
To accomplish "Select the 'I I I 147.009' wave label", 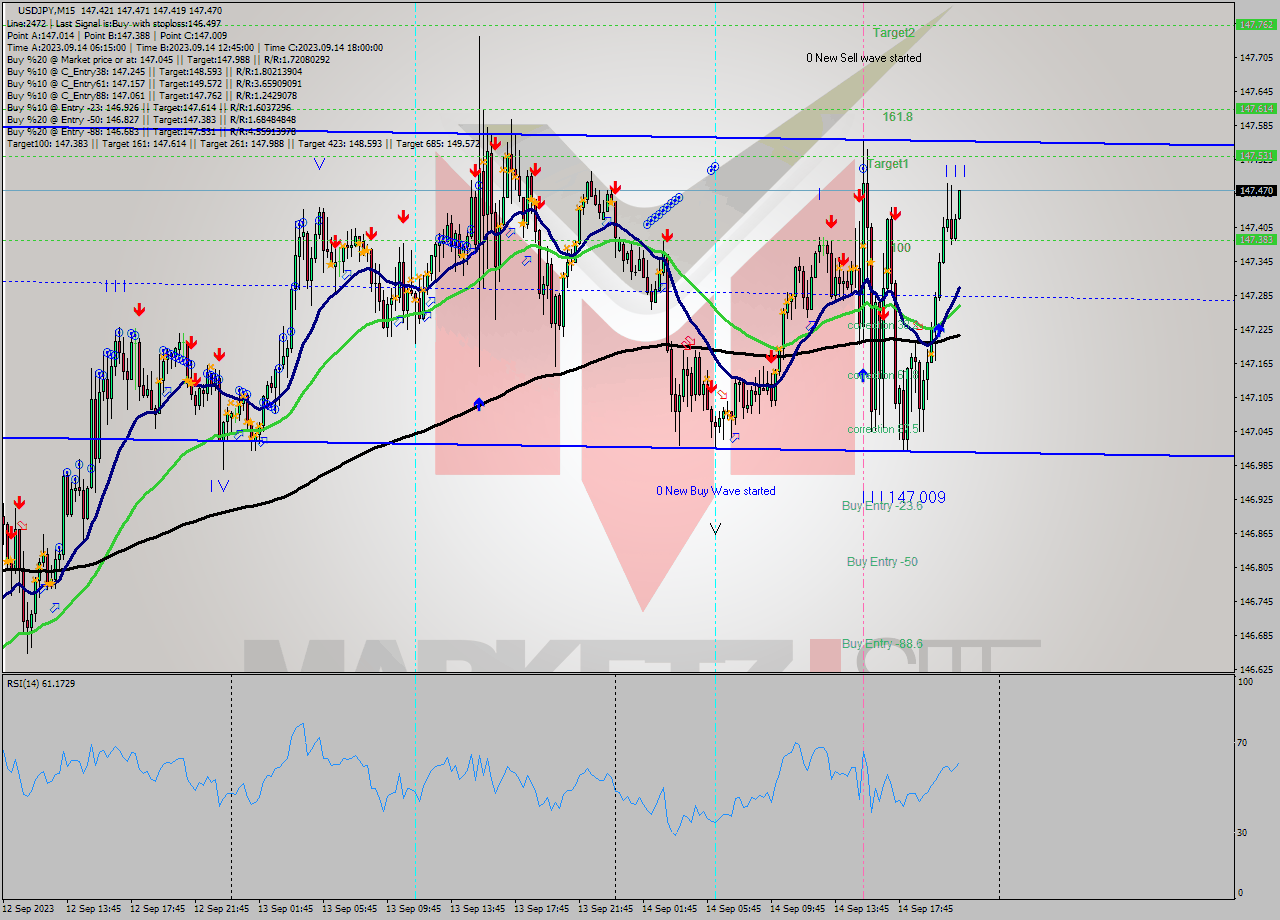I will [x=906, y=497].
